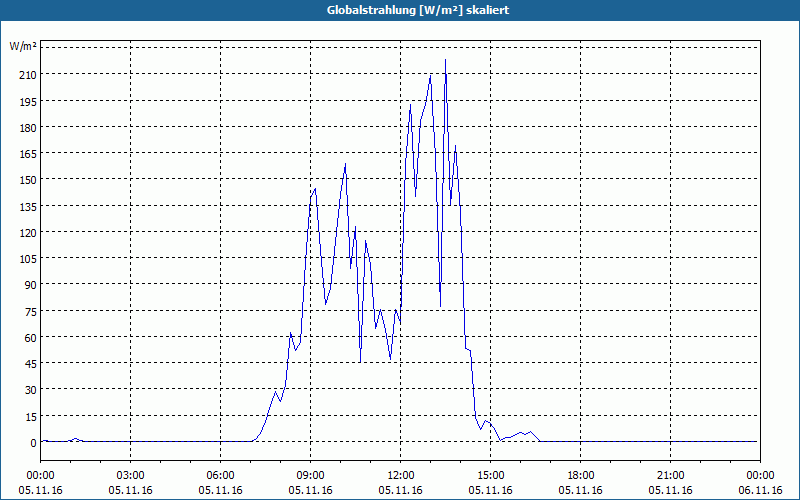This screenshot has width=800, height=500.
Task: Click the 0 y-axis value
Action: pyautogui.click(x=34, y=443)
